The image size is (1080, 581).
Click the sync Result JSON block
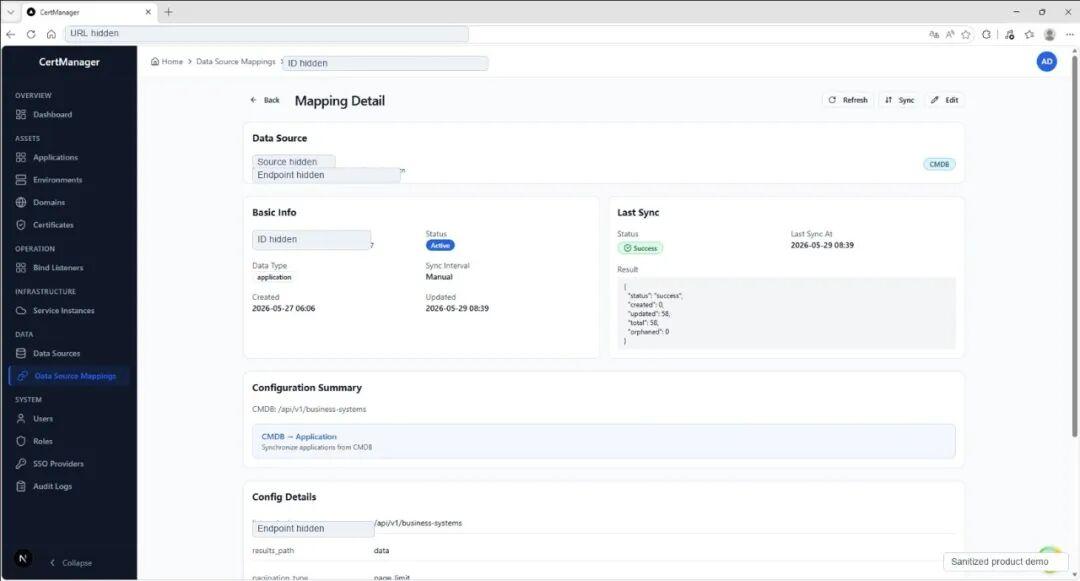786,313
